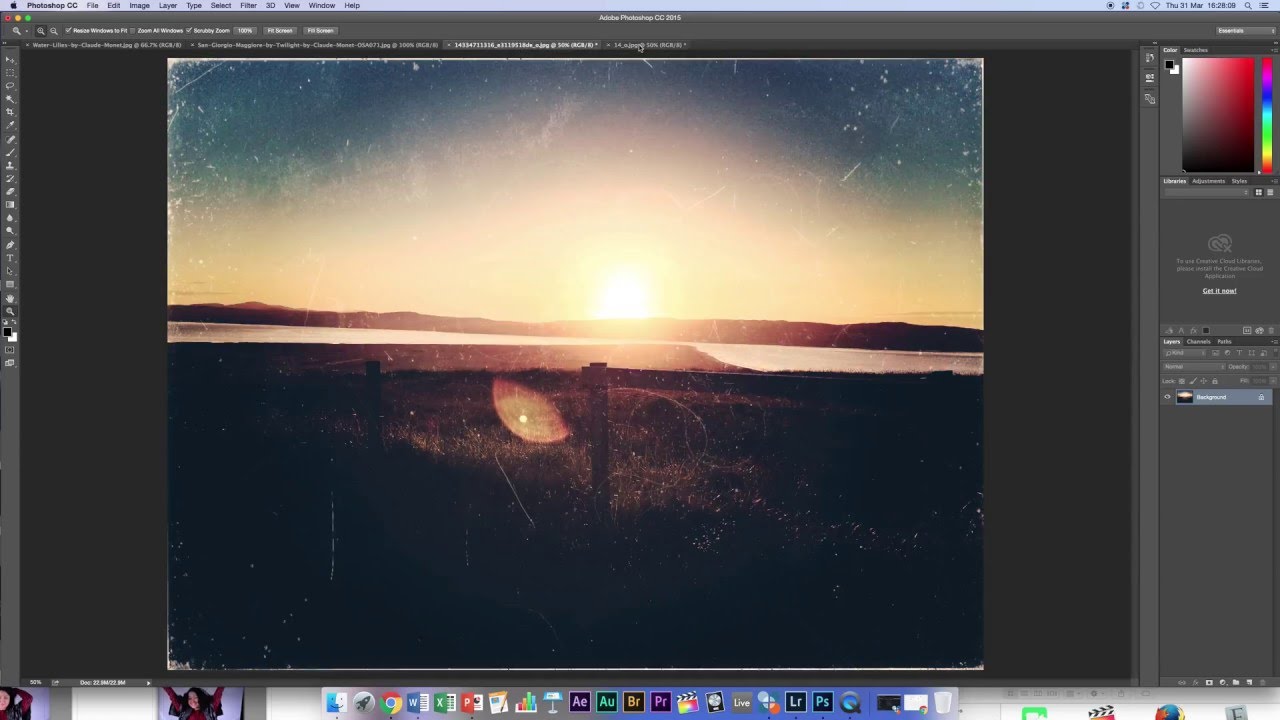The image size is (1280, 720).
Task: Switch to the Adjustments tab
Action: pyautogui.click(x=1208, y=181)
